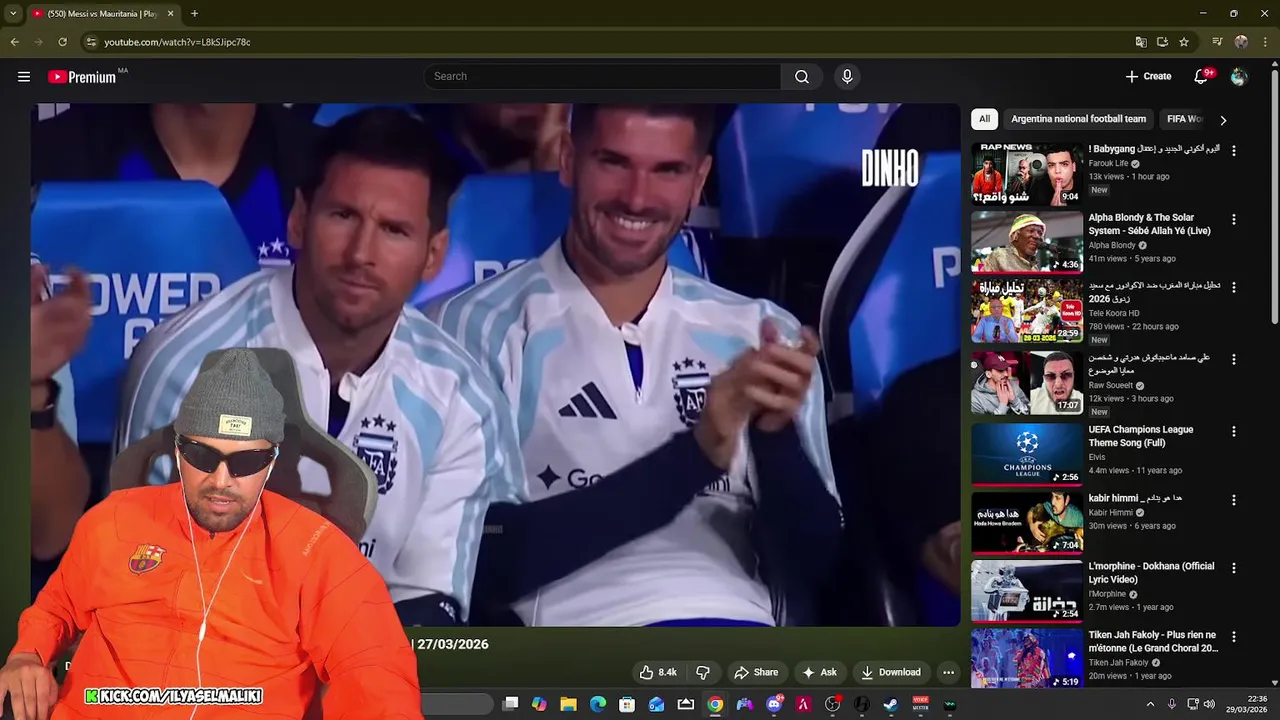Dislike the video with thumbs-down icon
Image resolution: width=1280 pixels, height=720 pixels.
tap(702, 672)
